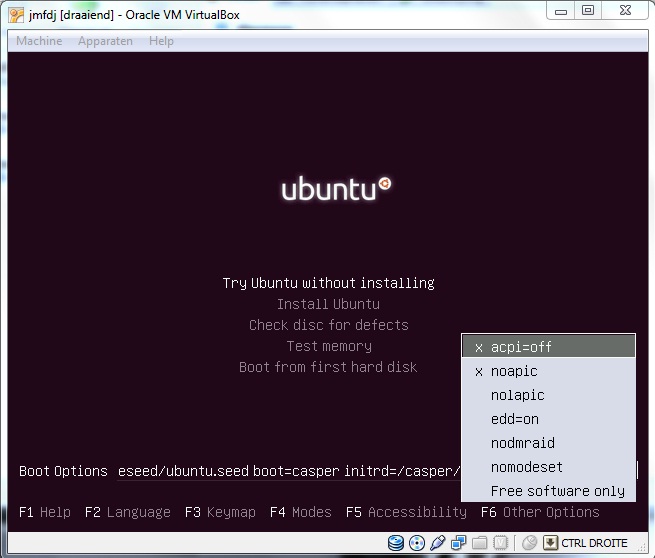Enable the nolapic option
The width and height of the screenshot is (655, 558).
click(x=548, y=395)
